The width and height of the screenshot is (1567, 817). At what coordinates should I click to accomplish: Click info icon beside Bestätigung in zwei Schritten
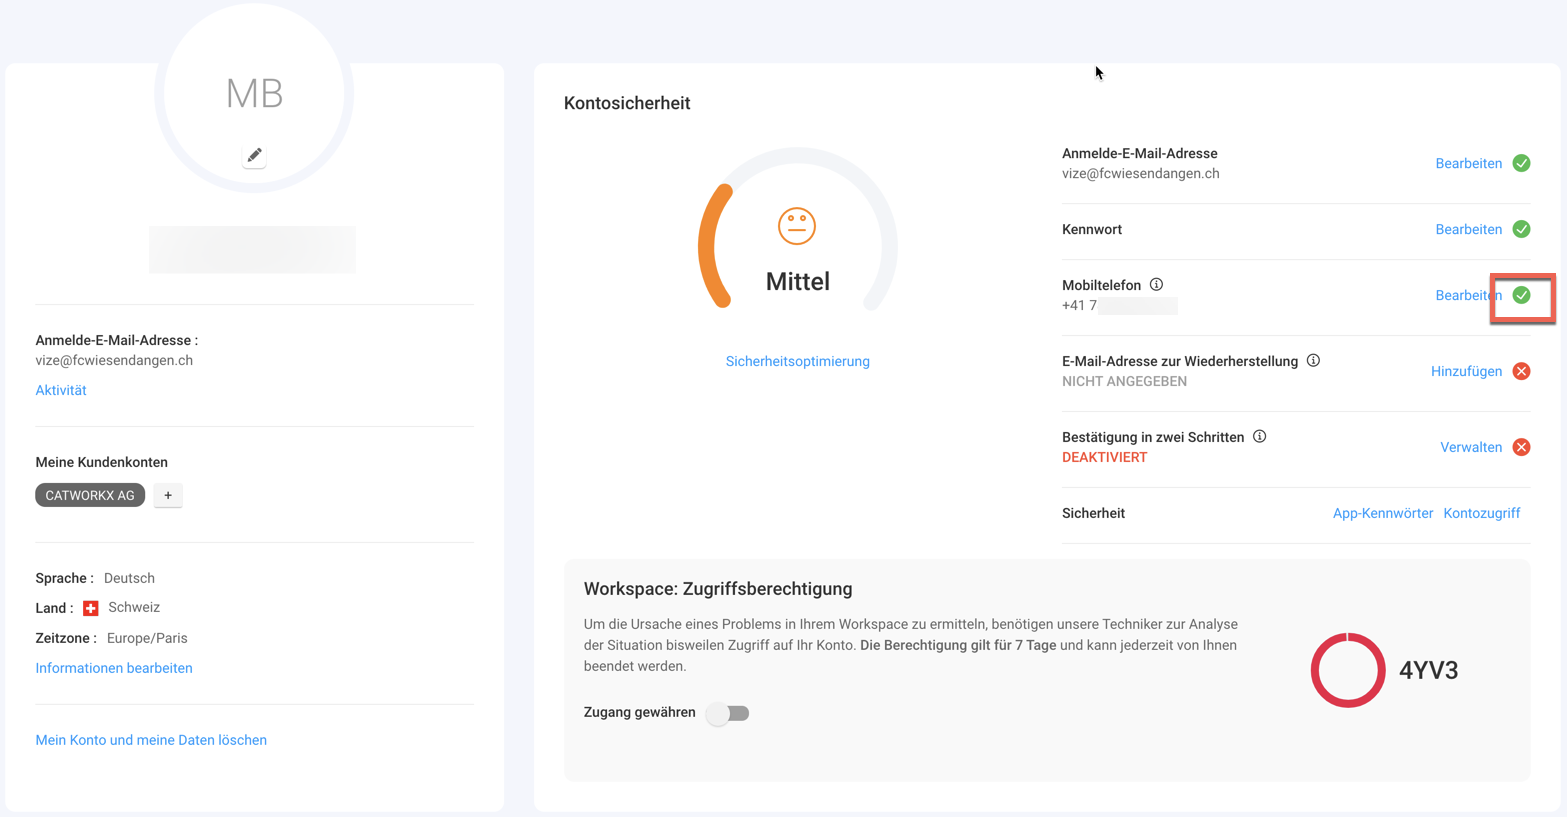[1259, 437]
